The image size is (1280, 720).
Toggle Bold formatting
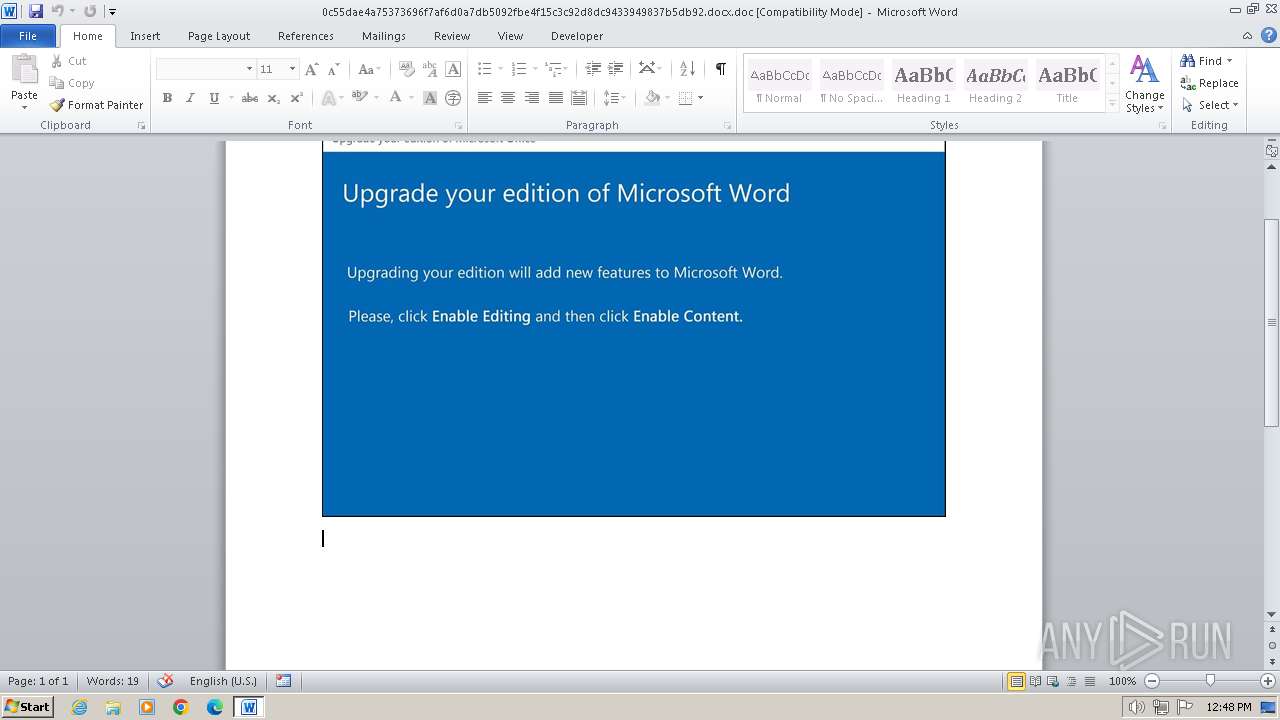click(167, 98)
